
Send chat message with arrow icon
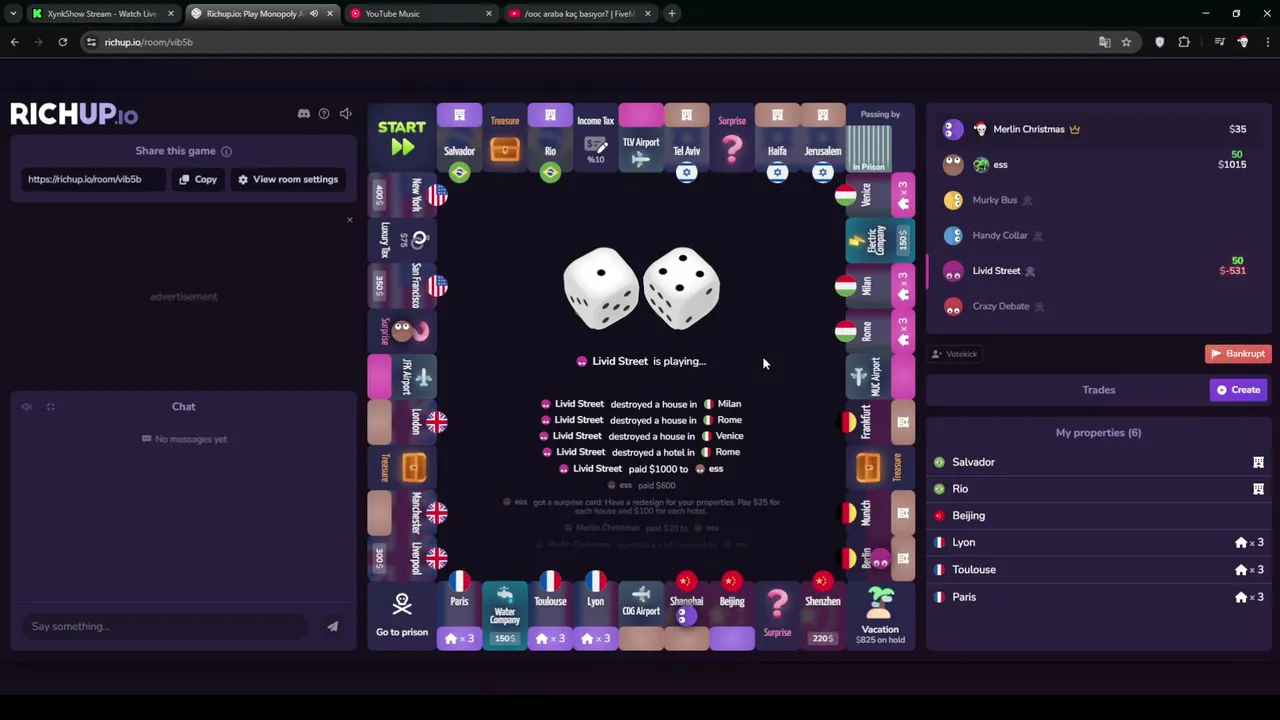(x=333, y=626)
